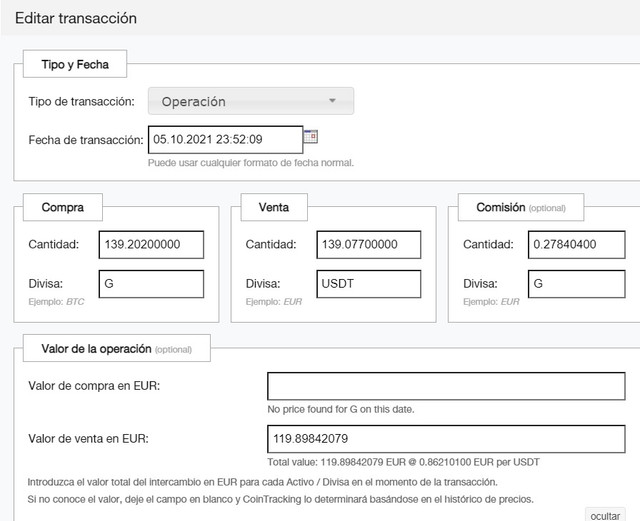Image resolution: width=640 pixels, height=521 pixels.
Task: Click the 'Tipo y Fecha' section label
Action: 75,64
